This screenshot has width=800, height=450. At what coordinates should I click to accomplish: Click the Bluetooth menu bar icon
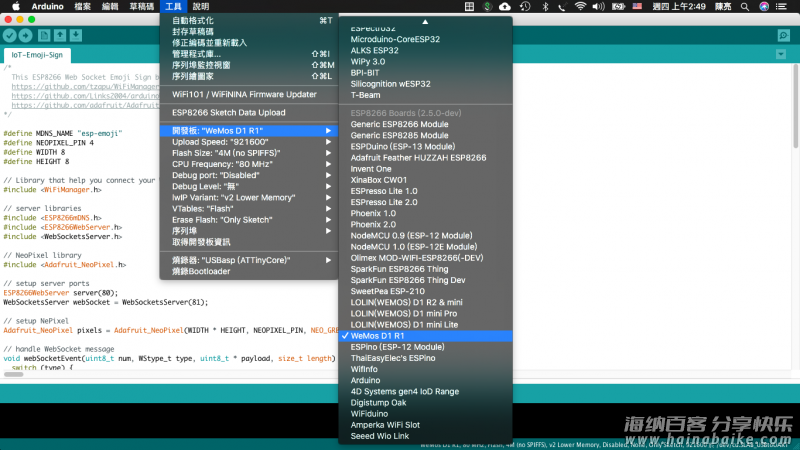coord(545,6)
